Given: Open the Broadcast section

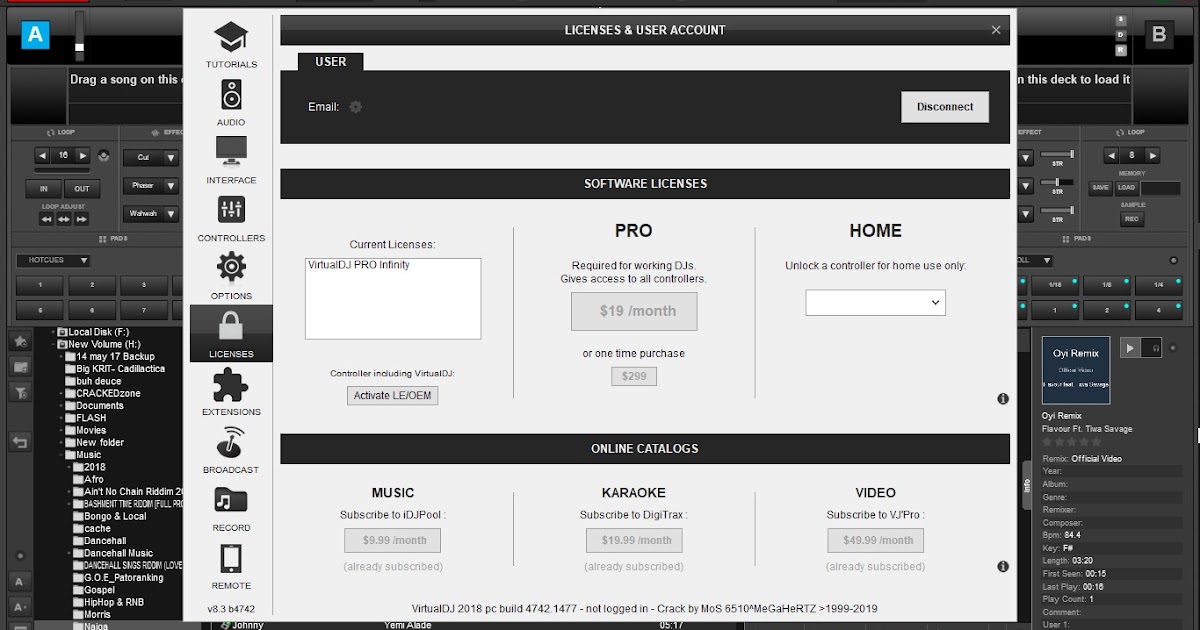Looking at the screenshot, I should [x=231, y=450].
